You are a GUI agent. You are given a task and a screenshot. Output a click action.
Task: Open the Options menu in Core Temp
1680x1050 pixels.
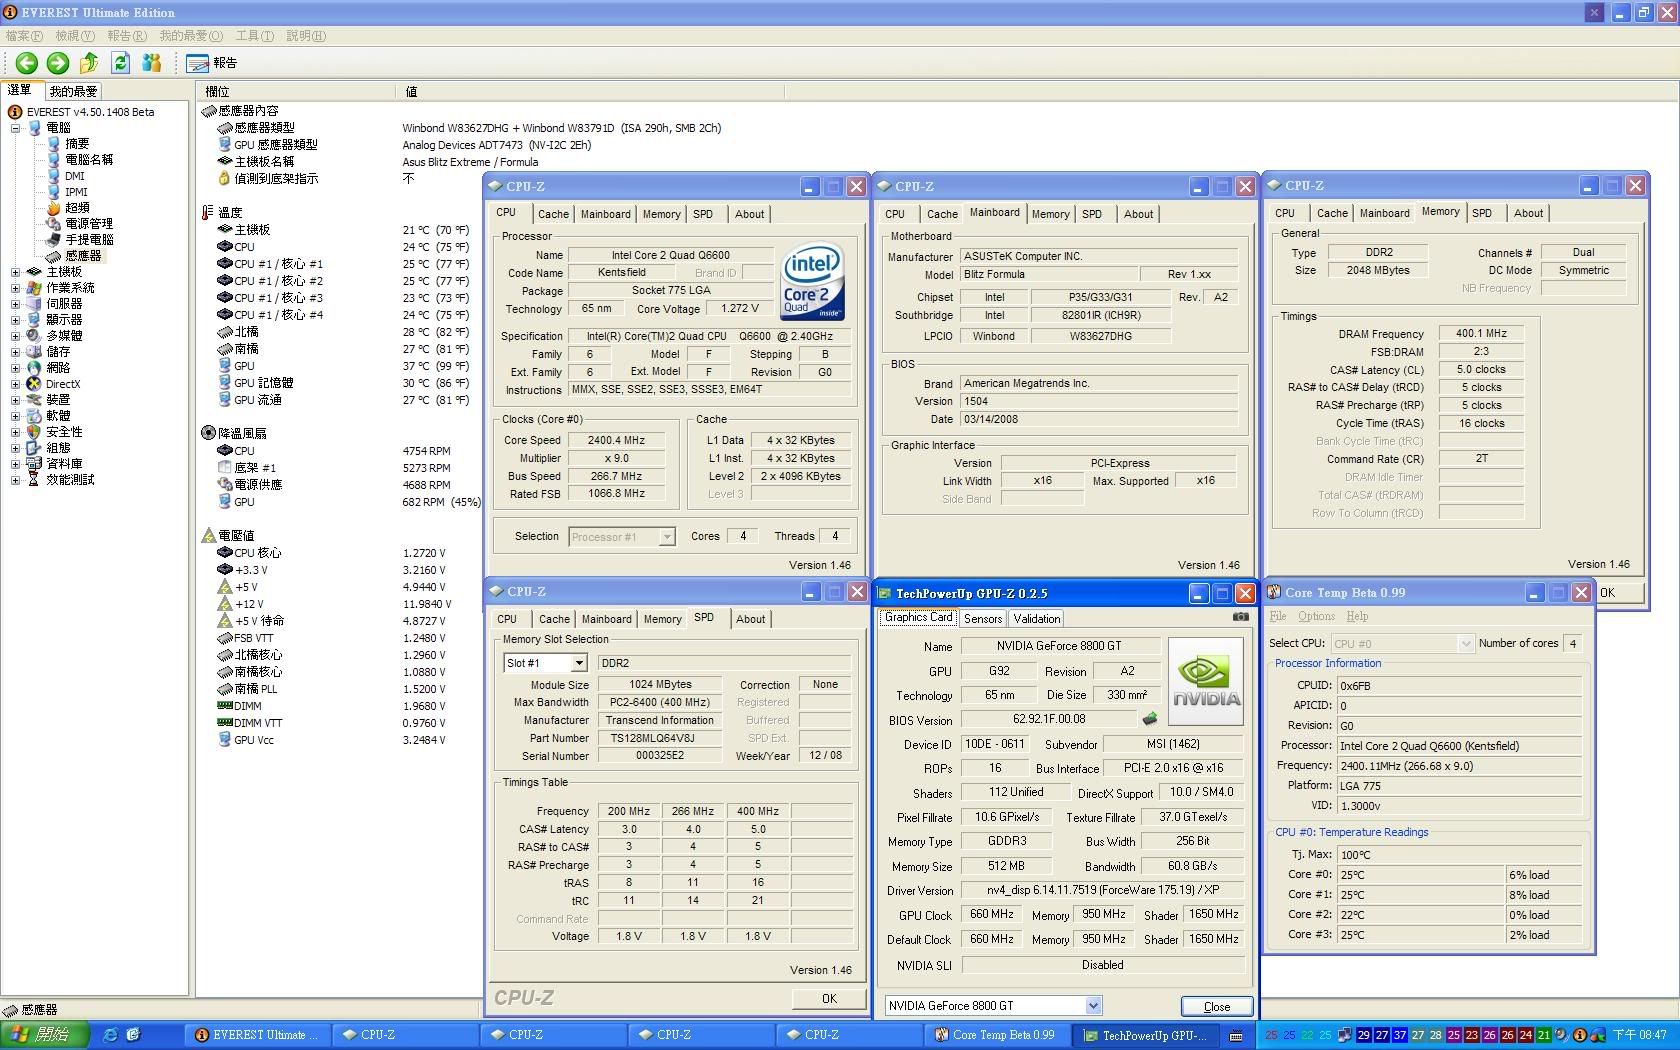click(1316, 616)
